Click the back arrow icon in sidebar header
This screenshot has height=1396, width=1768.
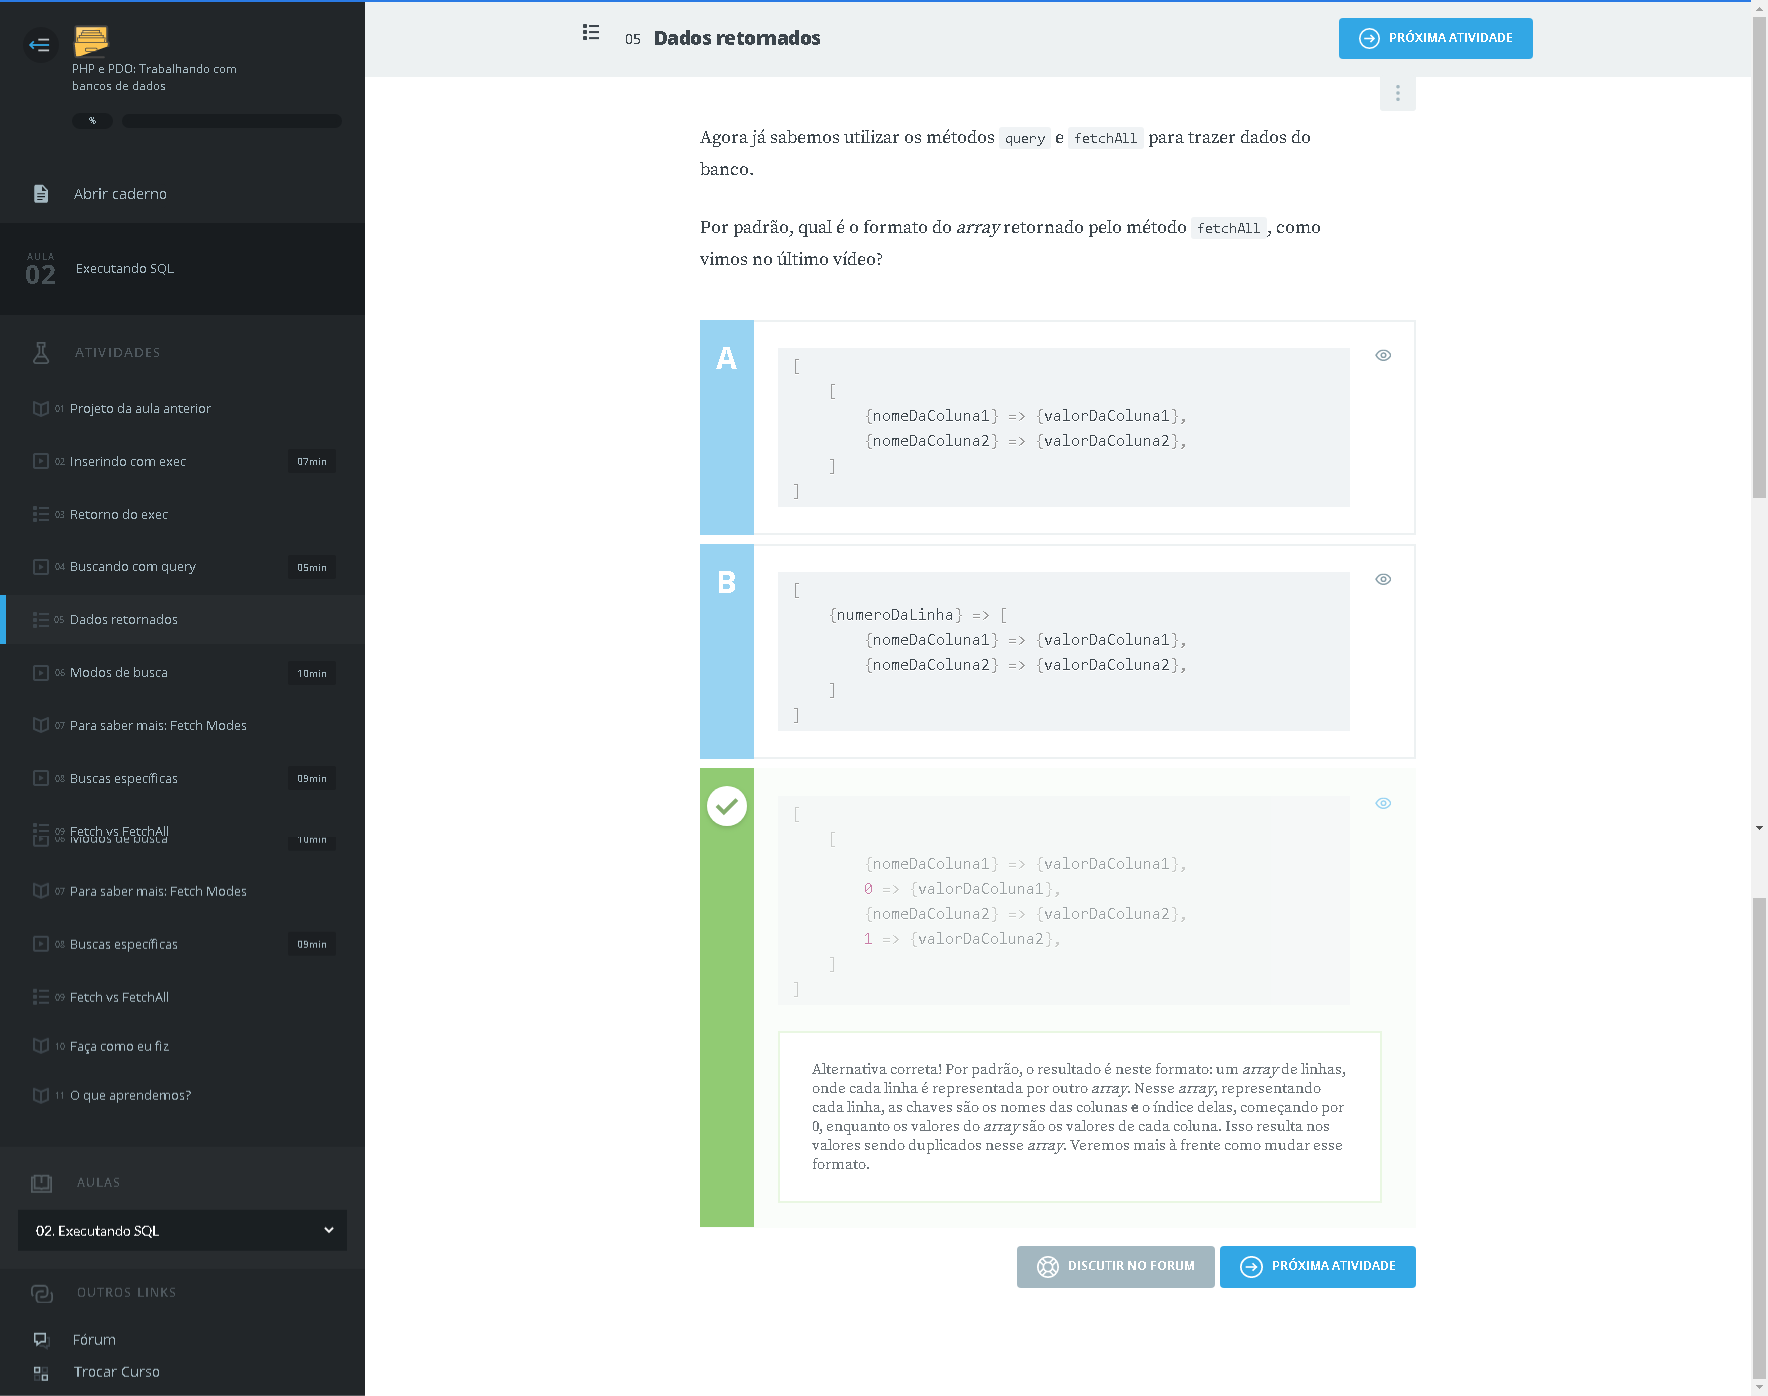click(40, 44)
